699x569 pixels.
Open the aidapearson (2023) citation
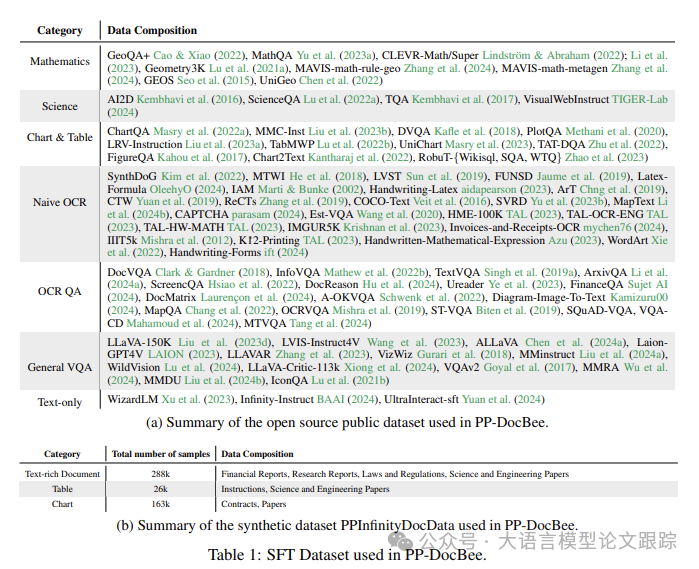507,190
